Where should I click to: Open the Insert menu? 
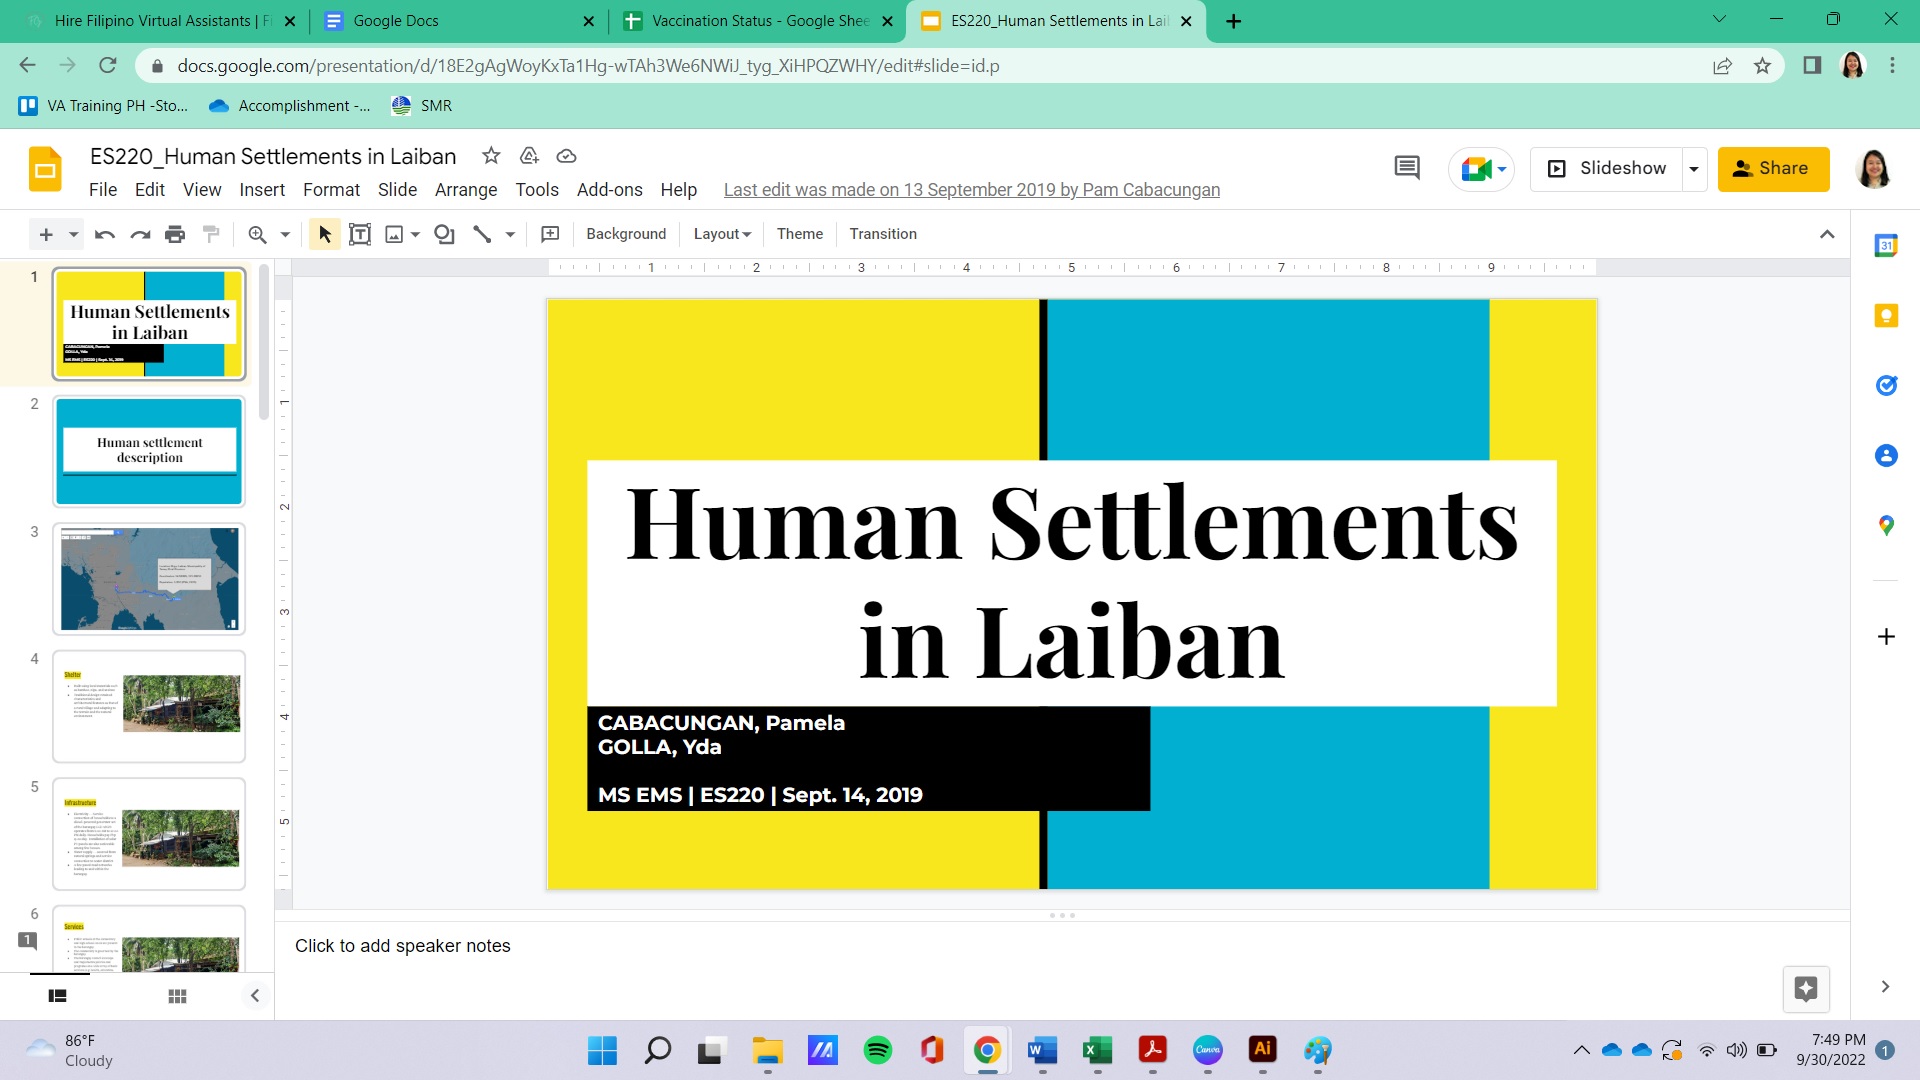(x=261, y=190)
